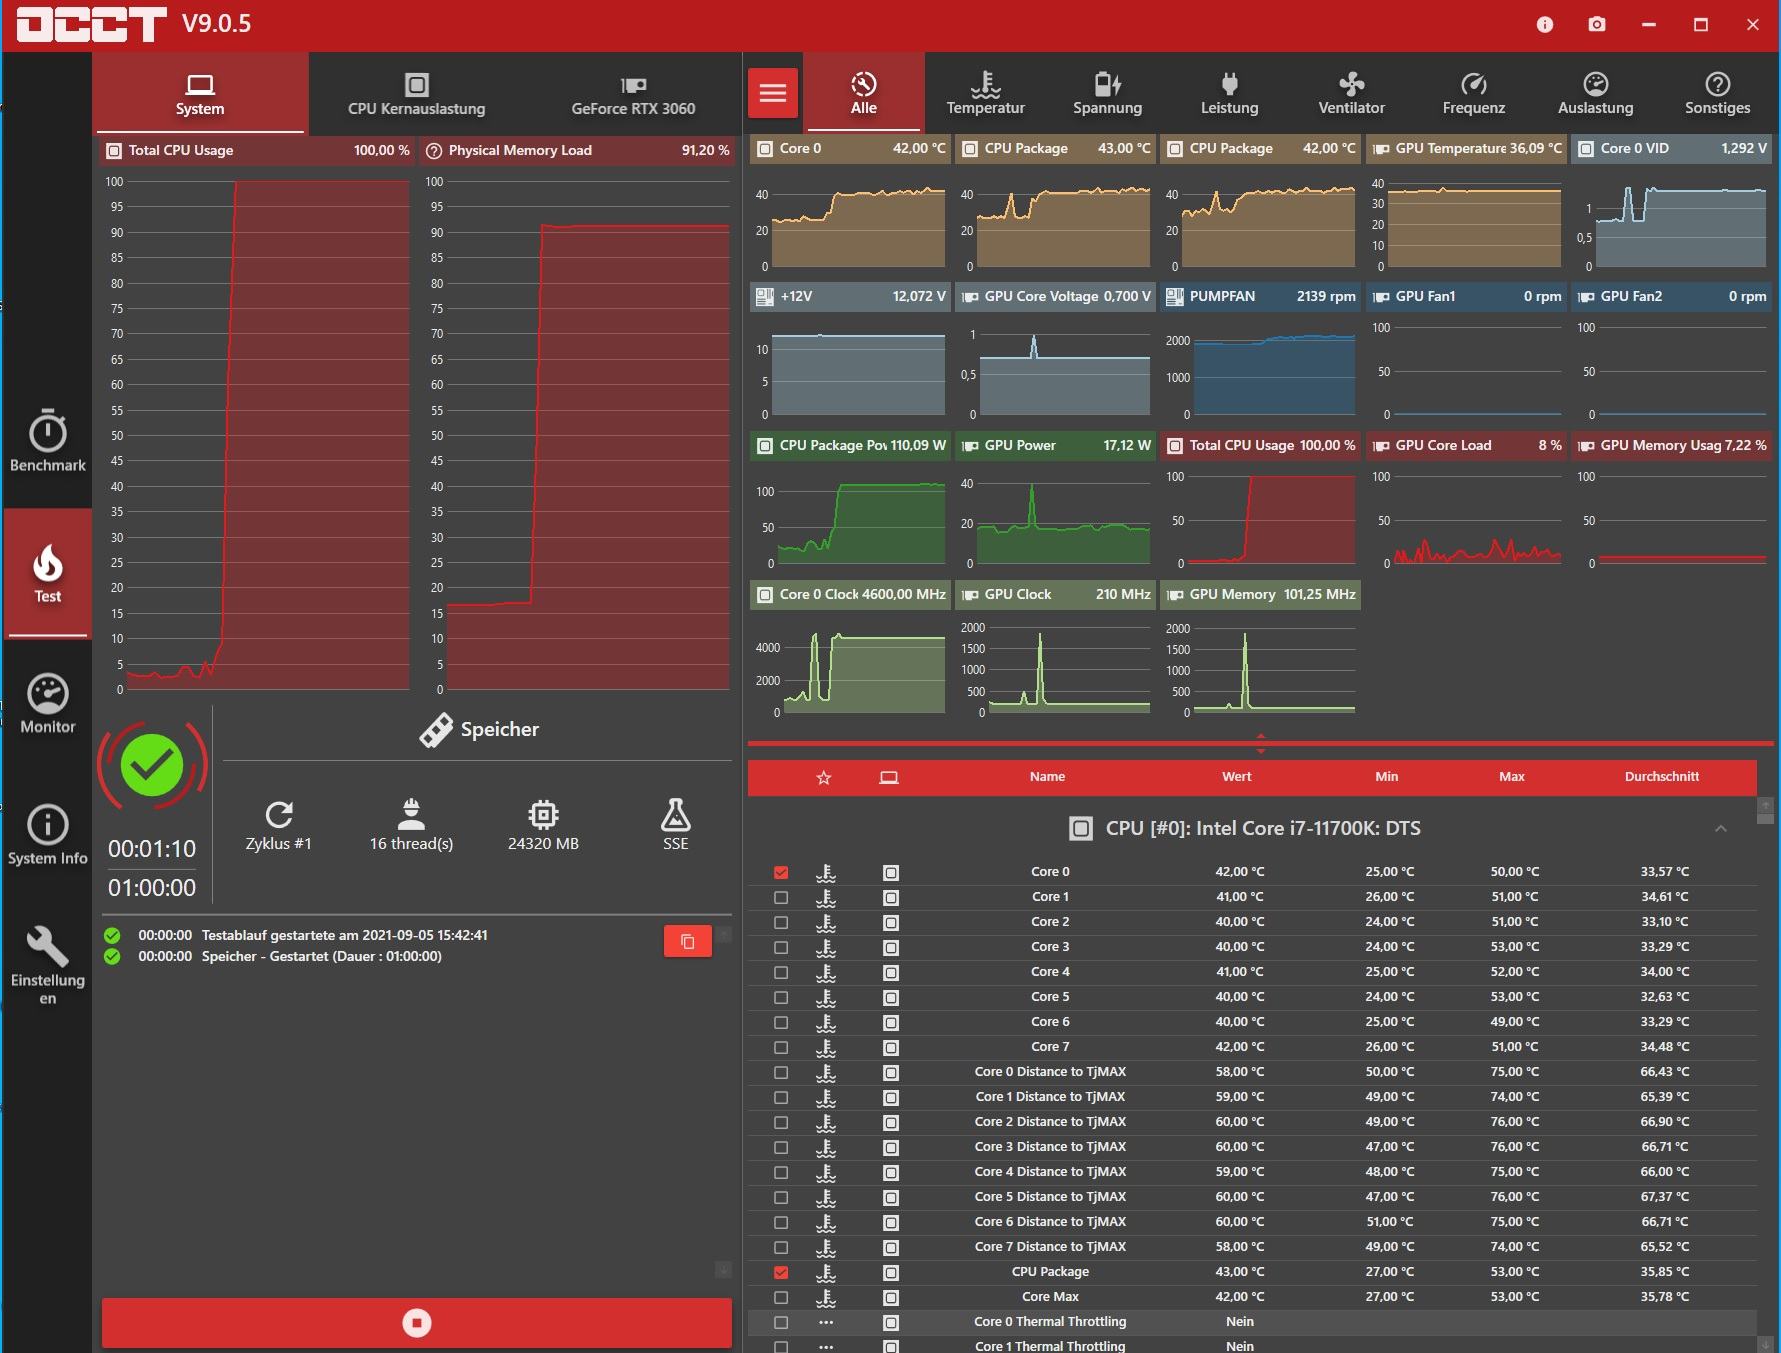The width and height of the screenshot is (1781, 1353).
Task: Switch to the GeForce RTX 3060 tab
Action: pos(633,94)
